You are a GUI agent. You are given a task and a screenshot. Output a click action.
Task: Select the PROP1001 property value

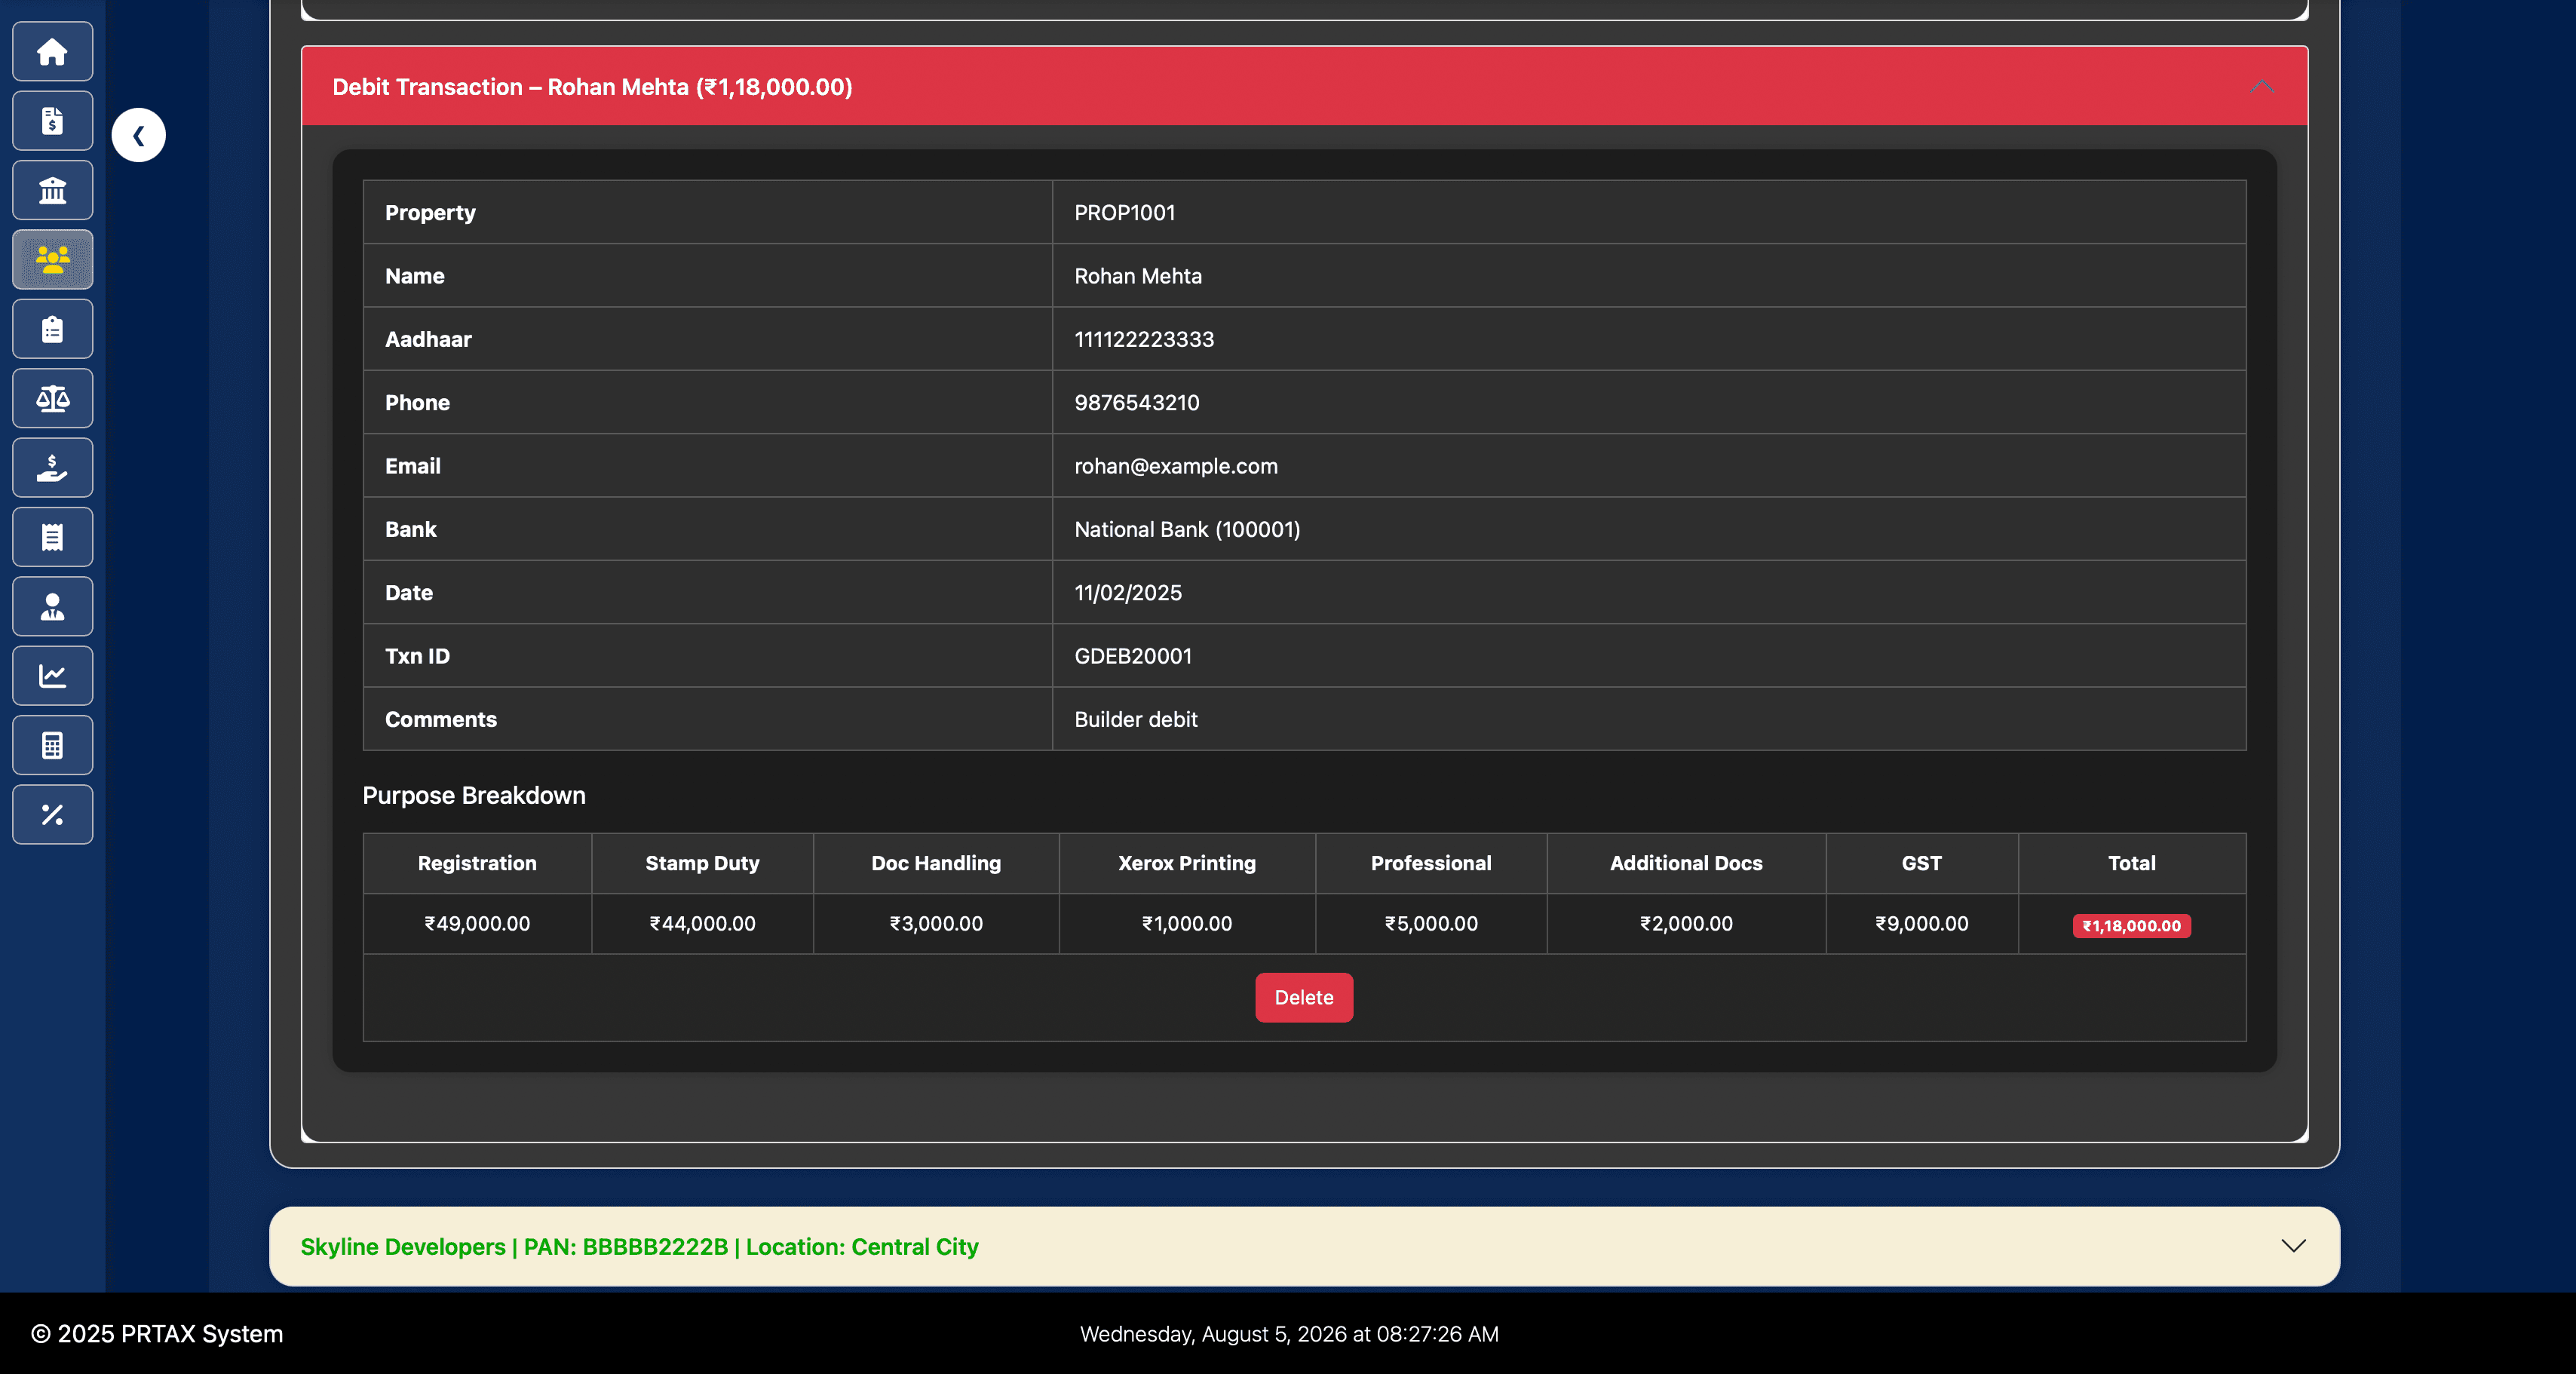(1125, 212)
